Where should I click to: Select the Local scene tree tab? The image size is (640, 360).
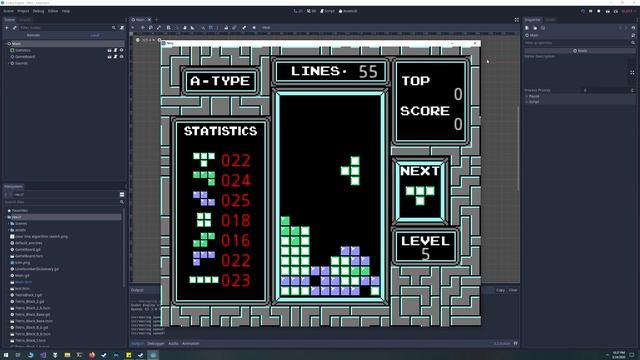pos(95,35)
